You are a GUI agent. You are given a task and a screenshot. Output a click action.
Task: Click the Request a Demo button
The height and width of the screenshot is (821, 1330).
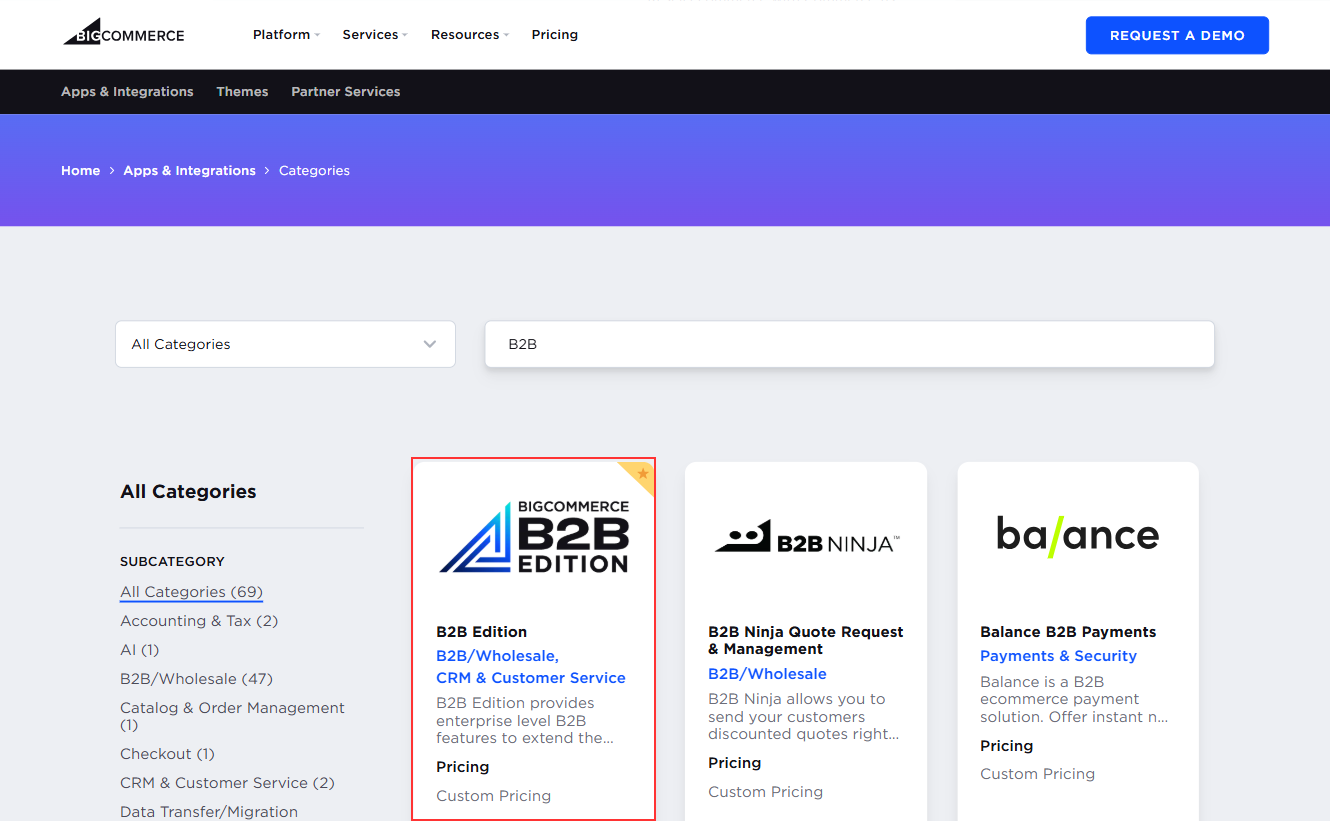1177,35
